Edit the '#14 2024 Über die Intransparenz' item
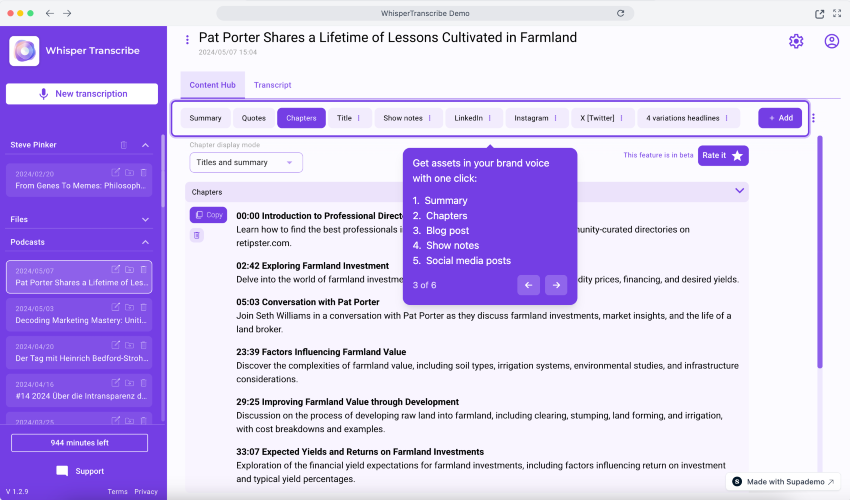This screenshot has height=500, width=850. coord(115,383)
